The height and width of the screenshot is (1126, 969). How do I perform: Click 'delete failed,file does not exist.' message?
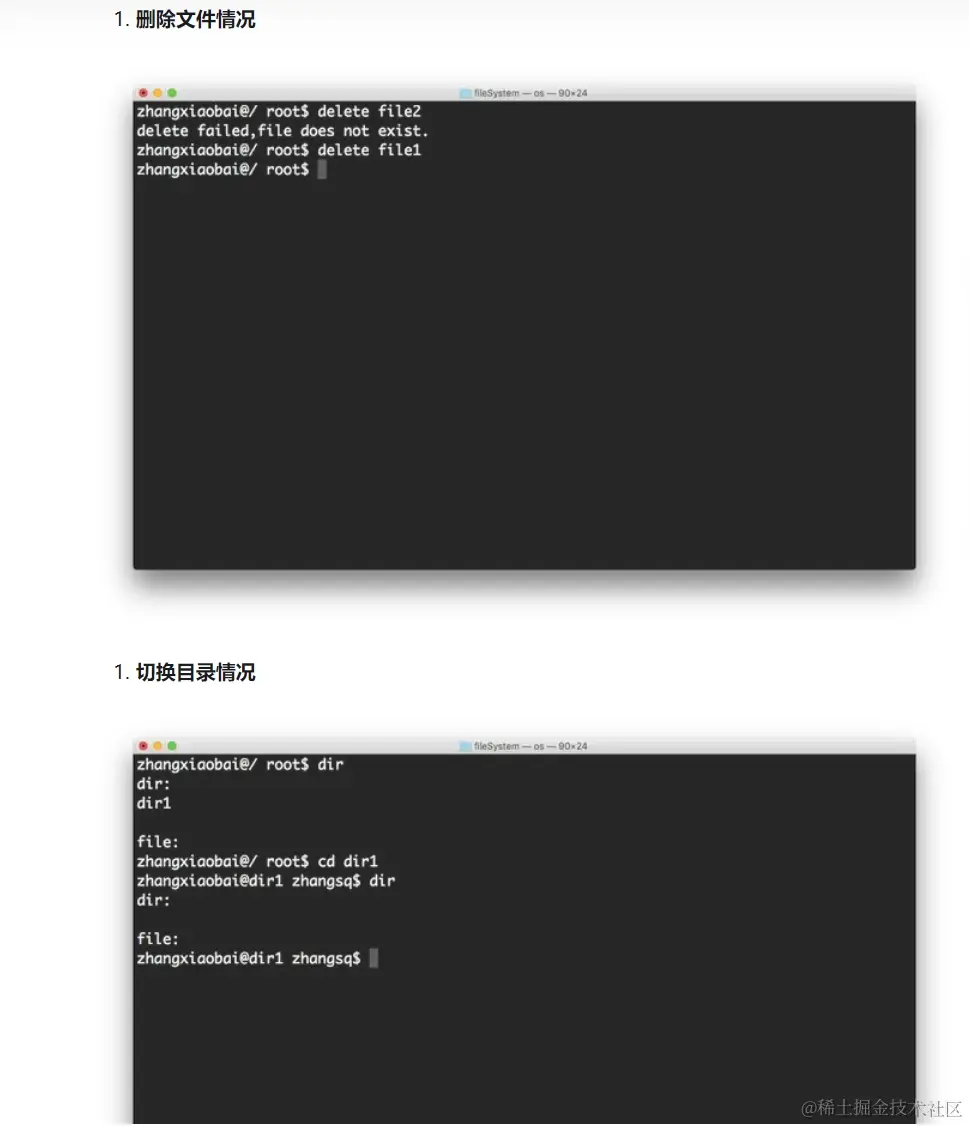point(282,131)
